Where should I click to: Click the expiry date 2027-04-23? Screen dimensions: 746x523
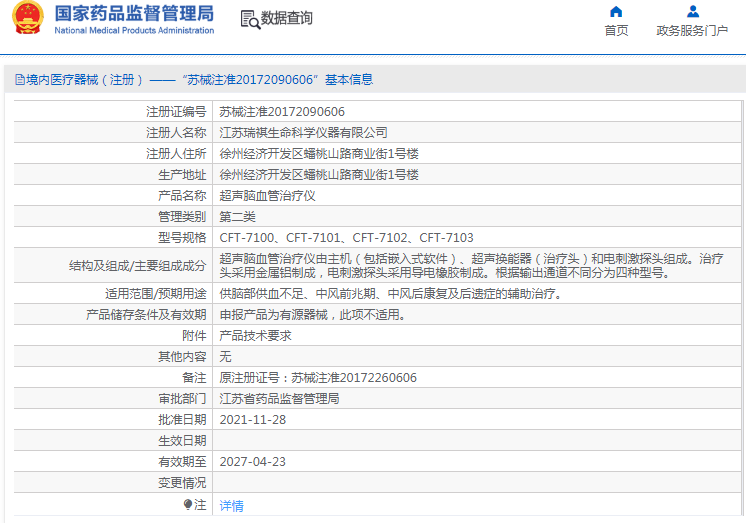point(252,462)
